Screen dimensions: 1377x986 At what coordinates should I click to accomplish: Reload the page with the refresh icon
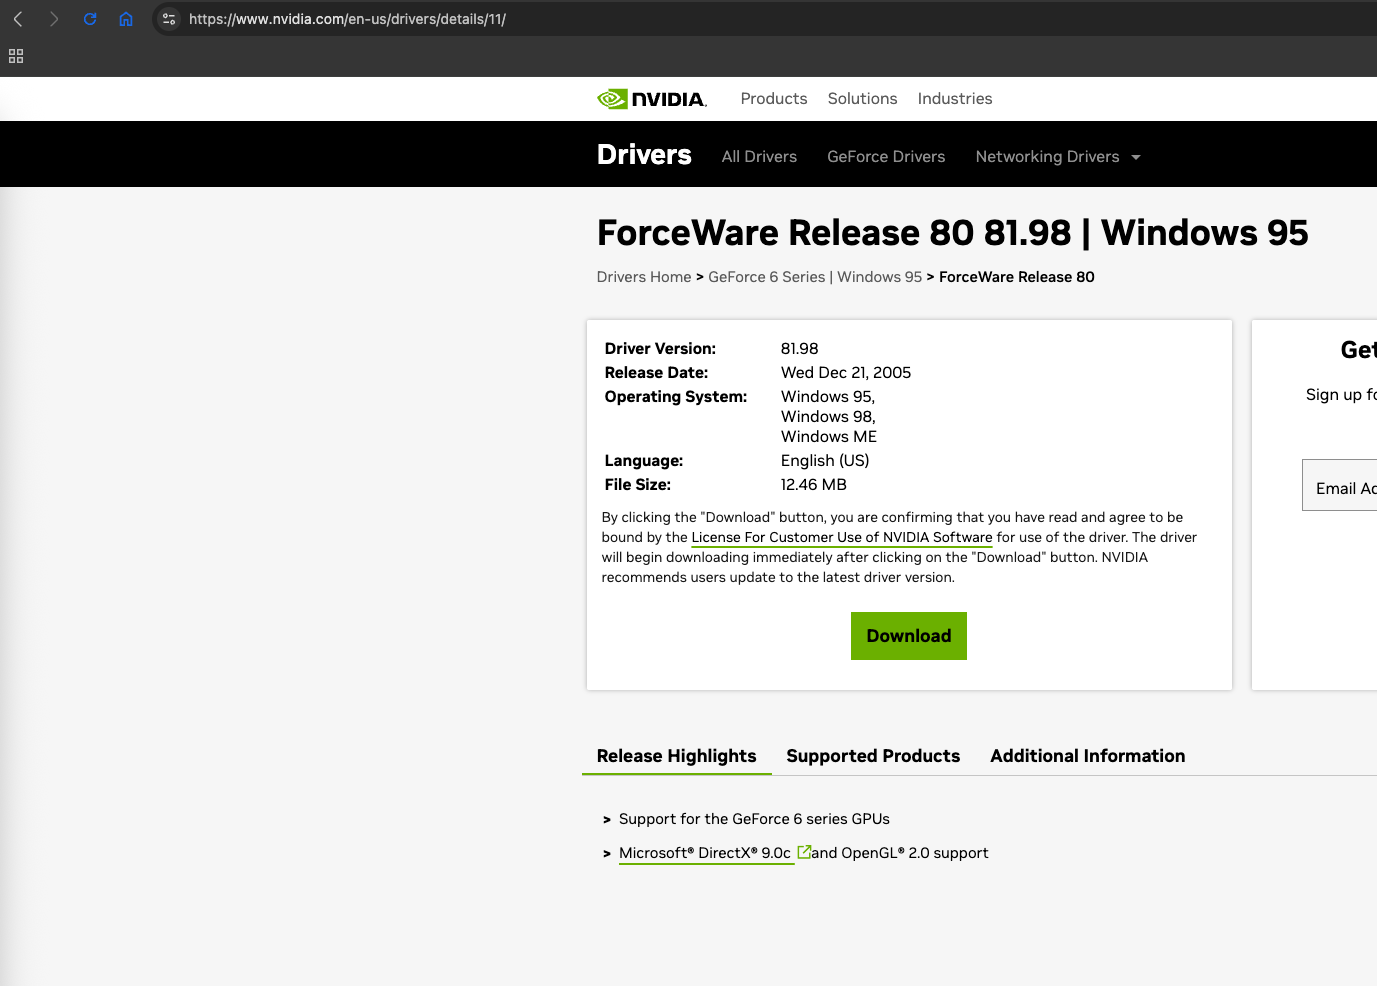(90, 19)
